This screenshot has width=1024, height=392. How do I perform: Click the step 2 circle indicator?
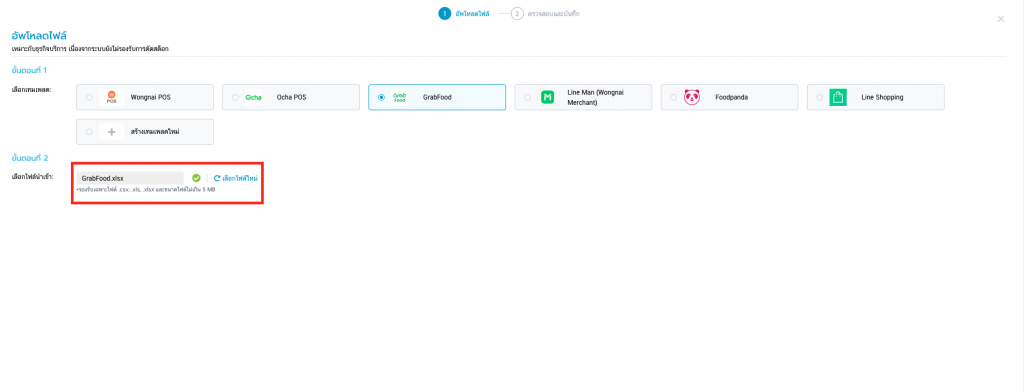click(x=517, y=13)
